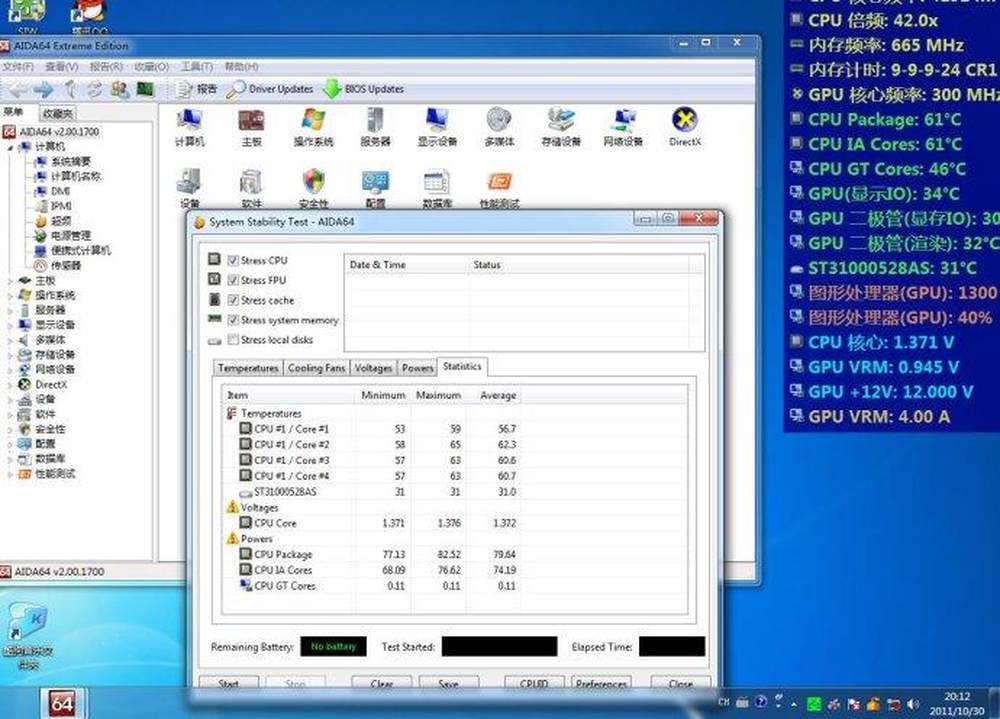Open Driver Updates from the toolbar
Viewport: 1000px width, 719px height.
(x=270, y=89)
